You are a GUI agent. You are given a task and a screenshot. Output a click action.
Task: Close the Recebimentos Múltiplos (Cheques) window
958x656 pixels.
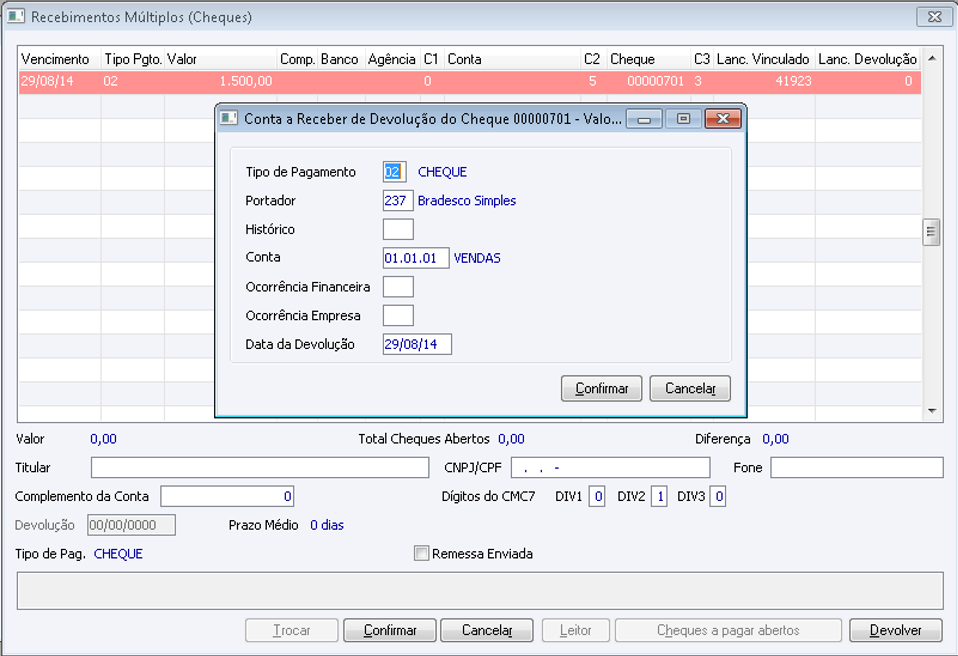click(934, 17)
